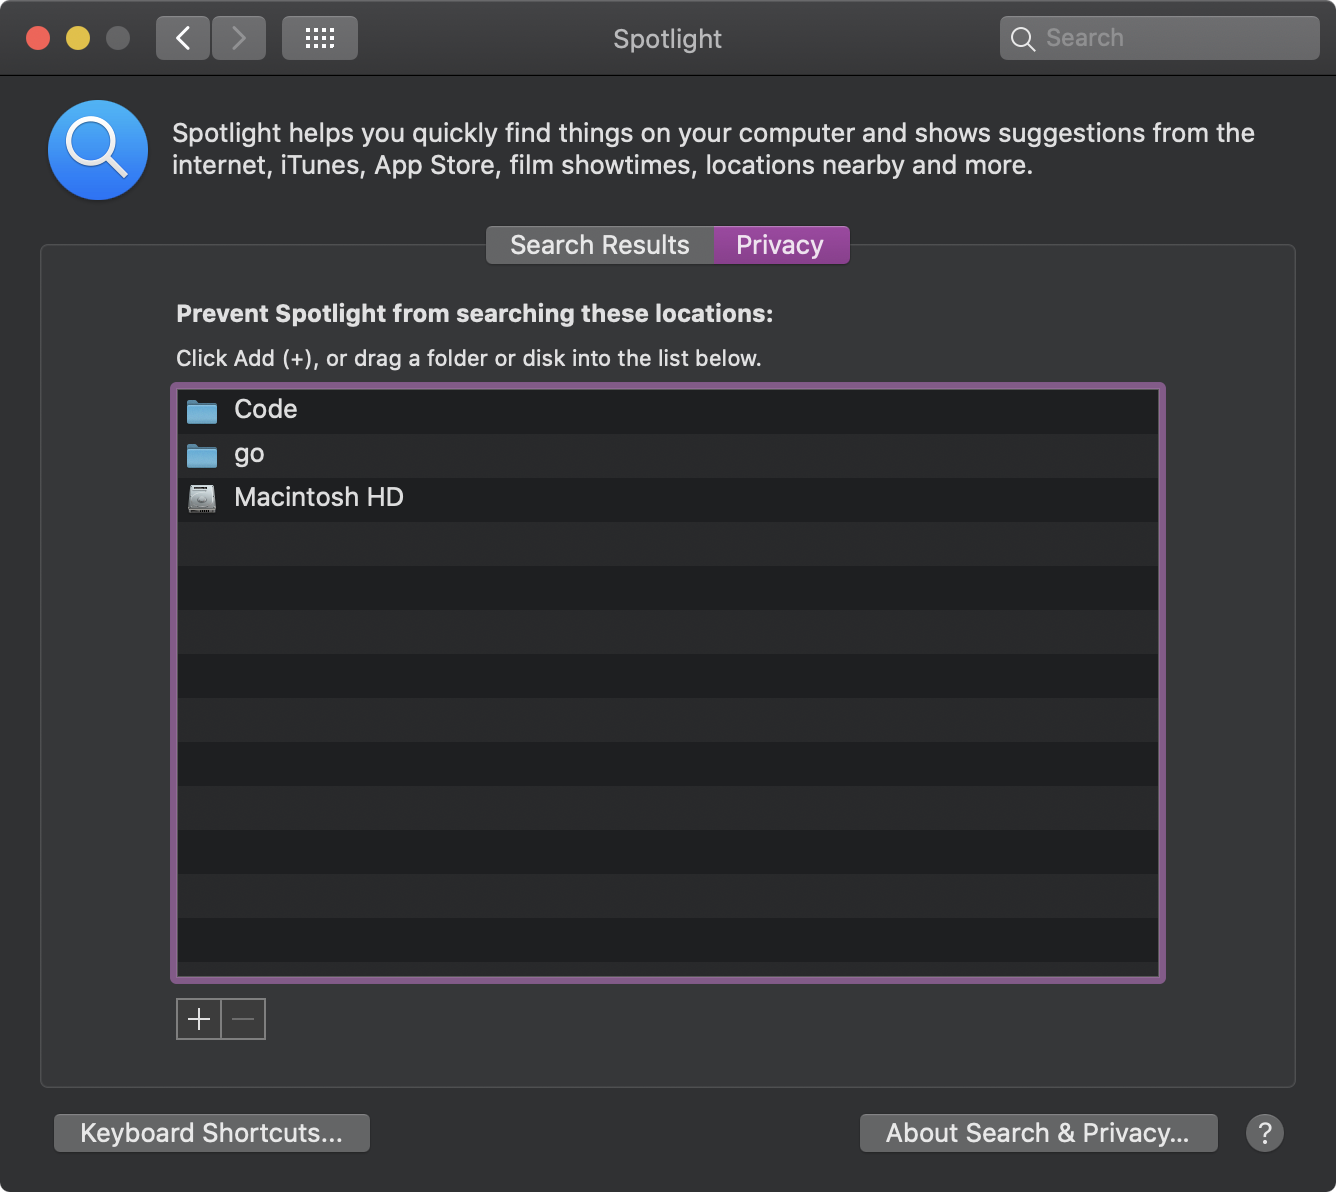
Task: Select the Privacy tab
Action: (x=781, y=245)
